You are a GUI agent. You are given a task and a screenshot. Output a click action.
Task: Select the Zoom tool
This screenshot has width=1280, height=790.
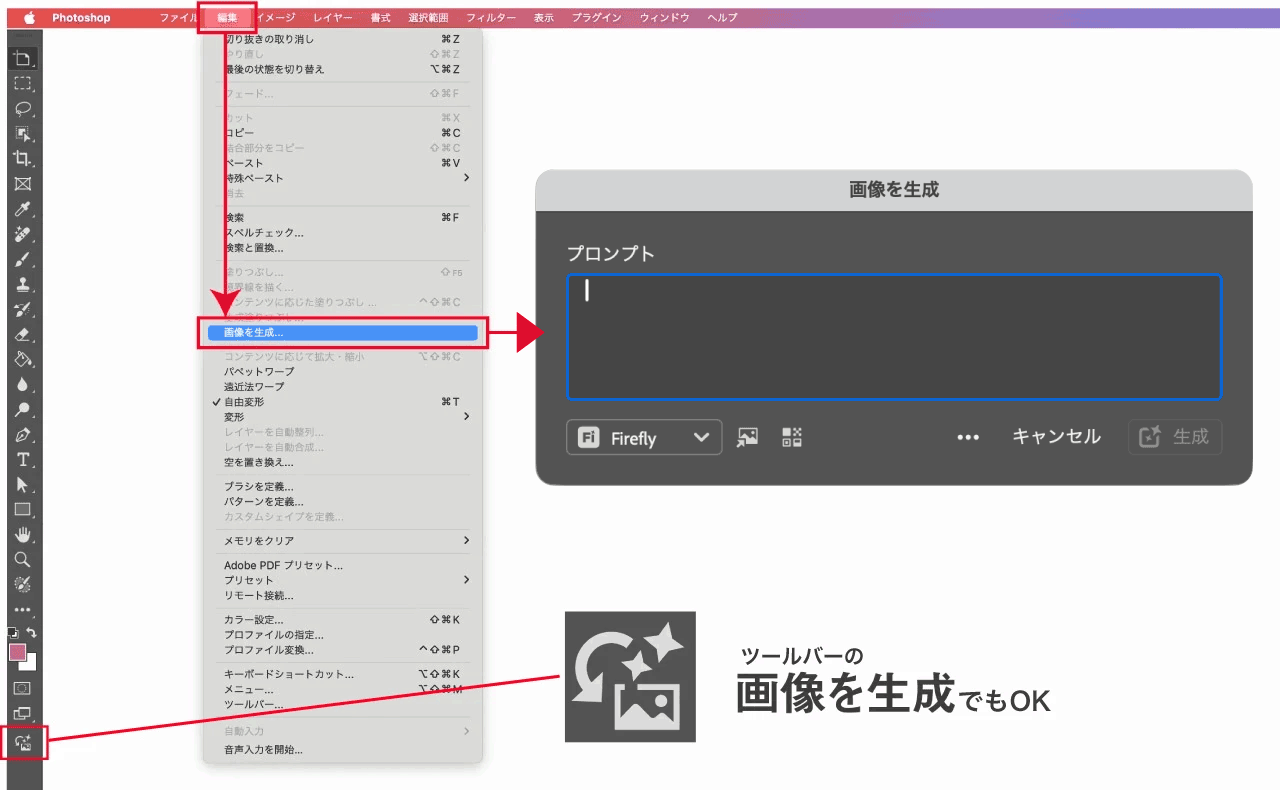click(23, 560)
